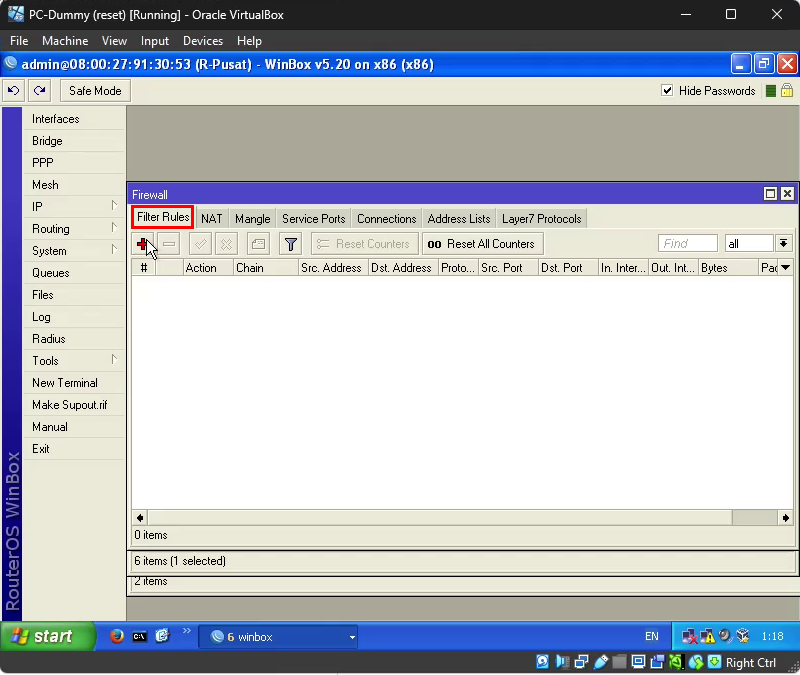Click the Windows start button
The image size is (800, 675).
tap(47, 636)
